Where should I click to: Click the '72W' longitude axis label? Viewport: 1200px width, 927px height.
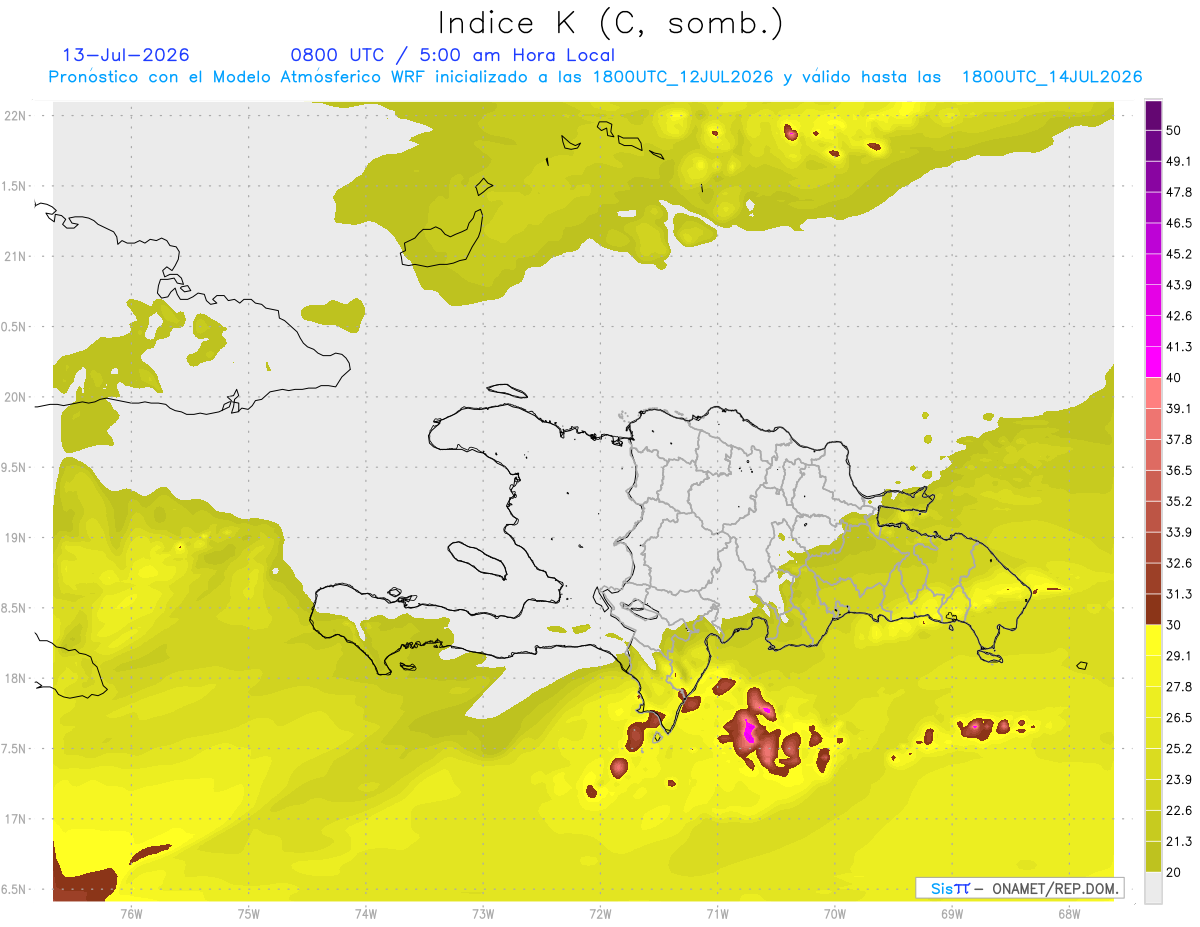coord(600,913)
